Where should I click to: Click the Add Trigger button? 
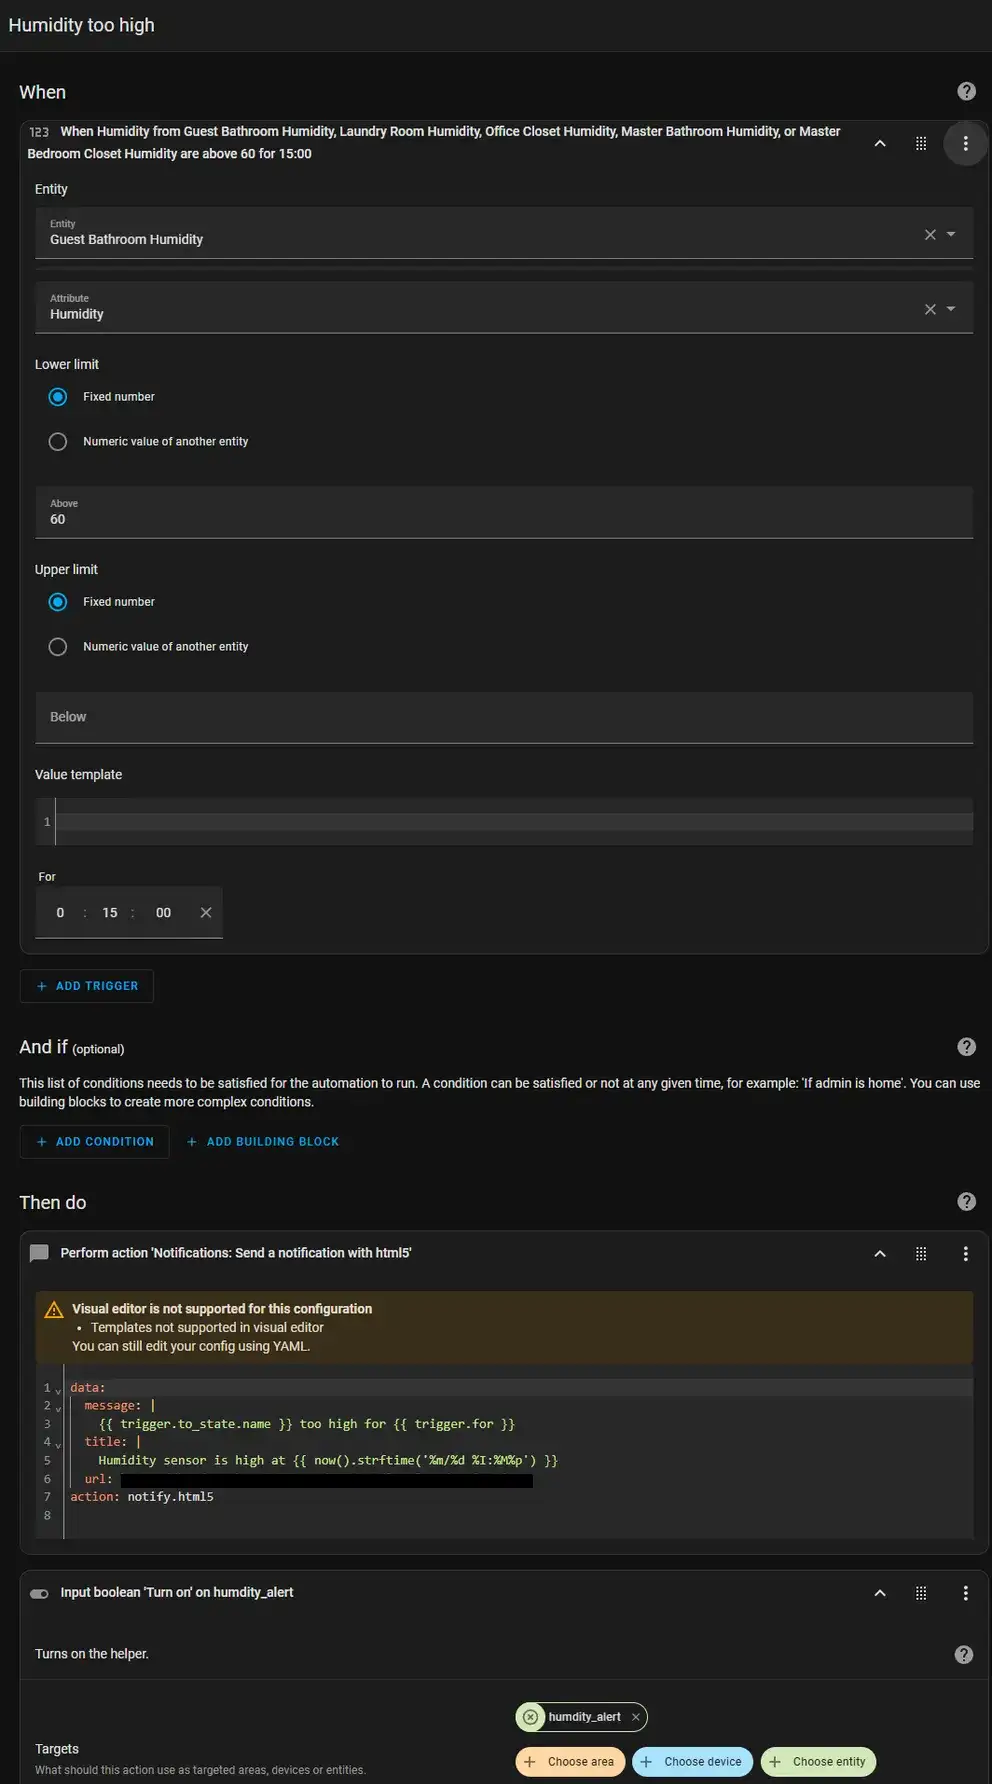coord(87,986)
